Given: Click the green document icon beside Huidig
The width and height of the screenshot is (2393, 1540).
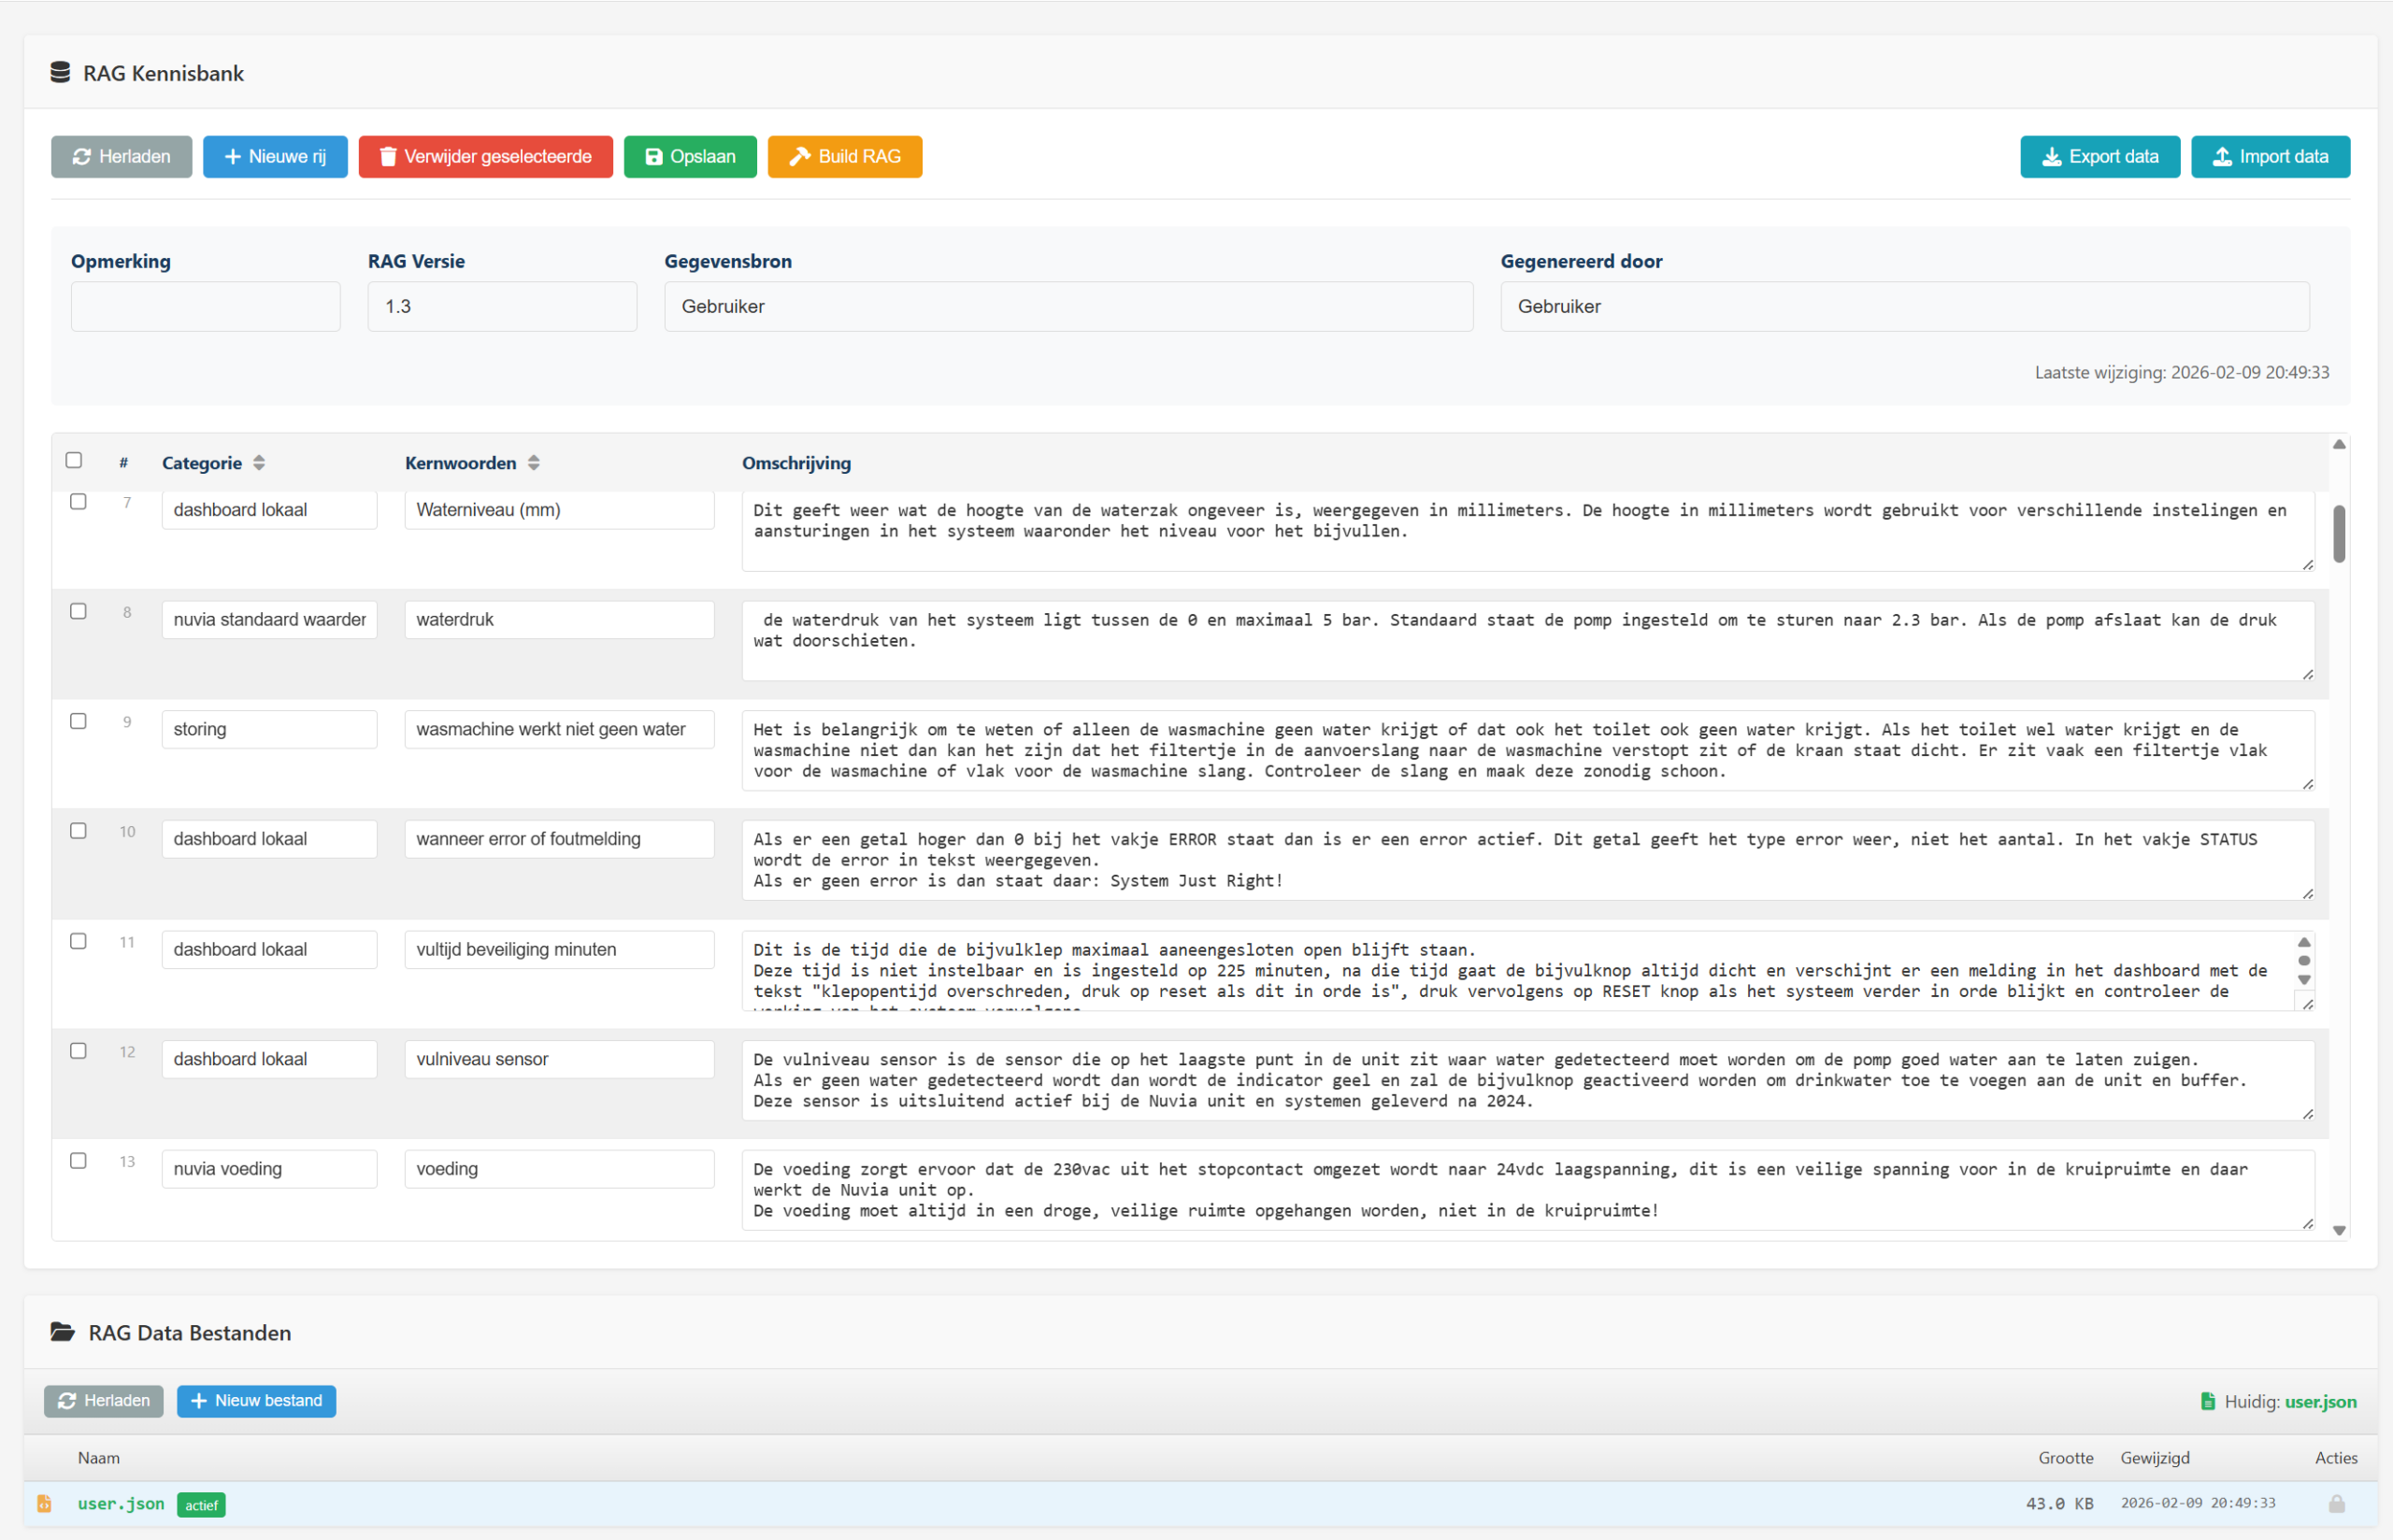Looking at the screenshot, I should [2208, 1401].
